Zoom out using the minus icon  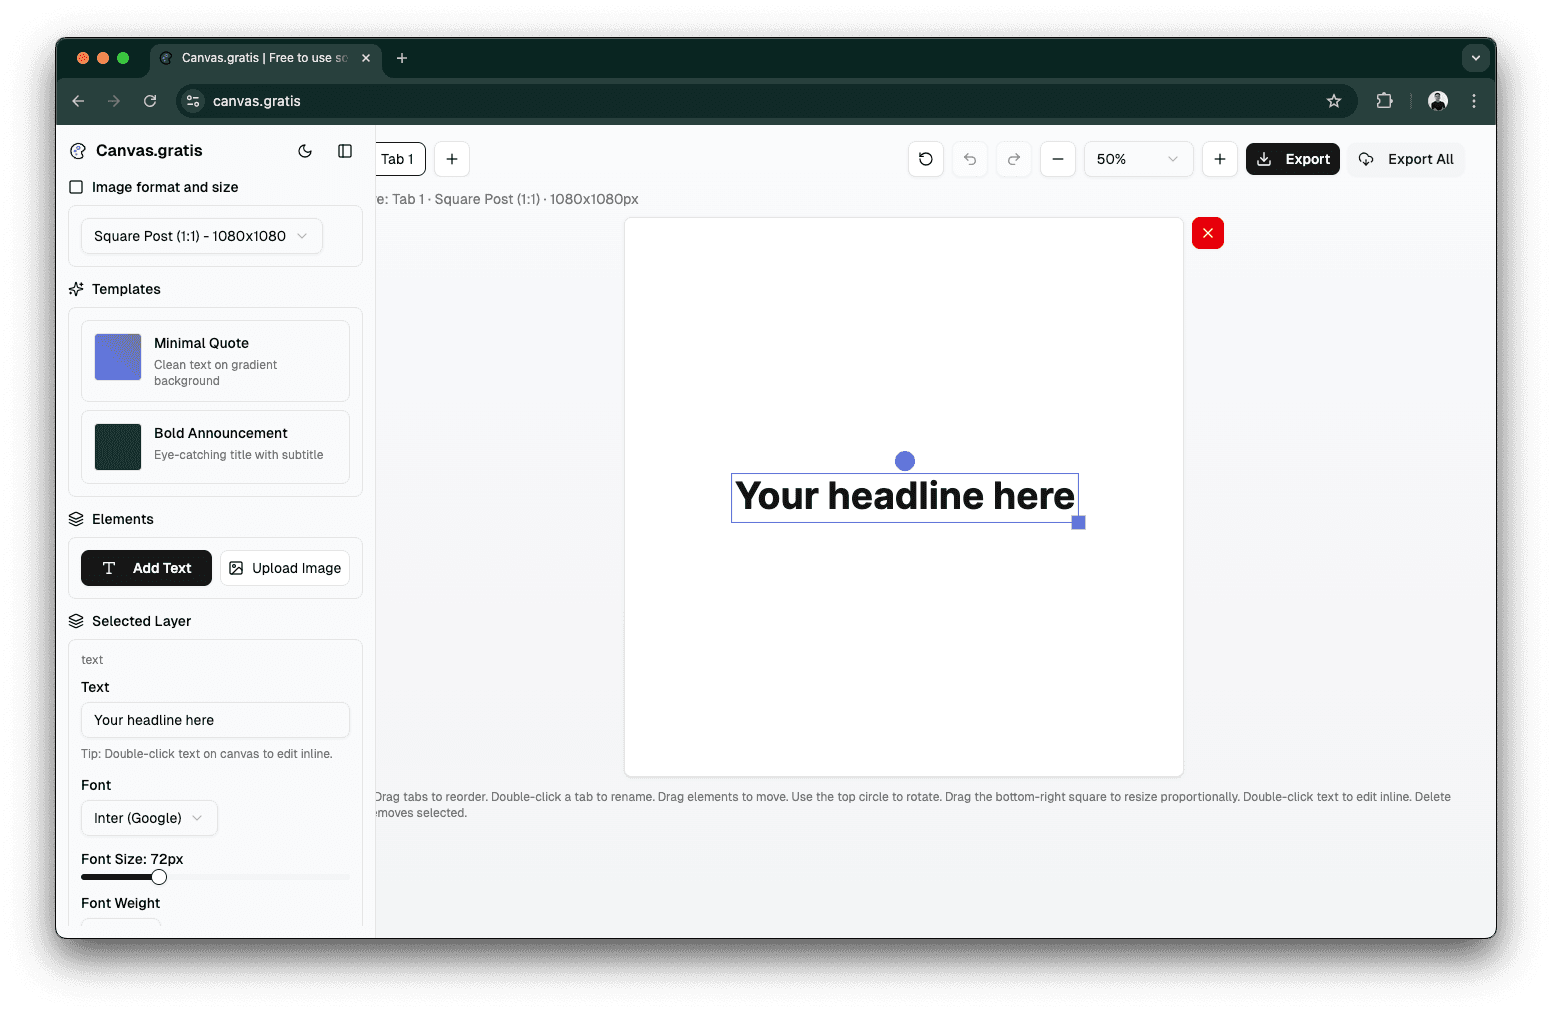(1058, 159)
